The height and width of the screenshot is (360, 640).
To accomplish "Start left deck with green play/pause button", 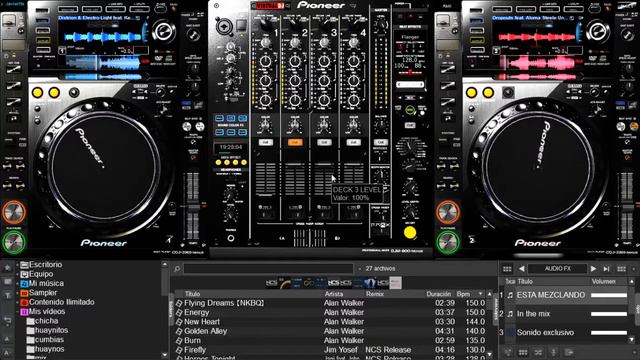I will pyautogui.click(x=13, y=242).
